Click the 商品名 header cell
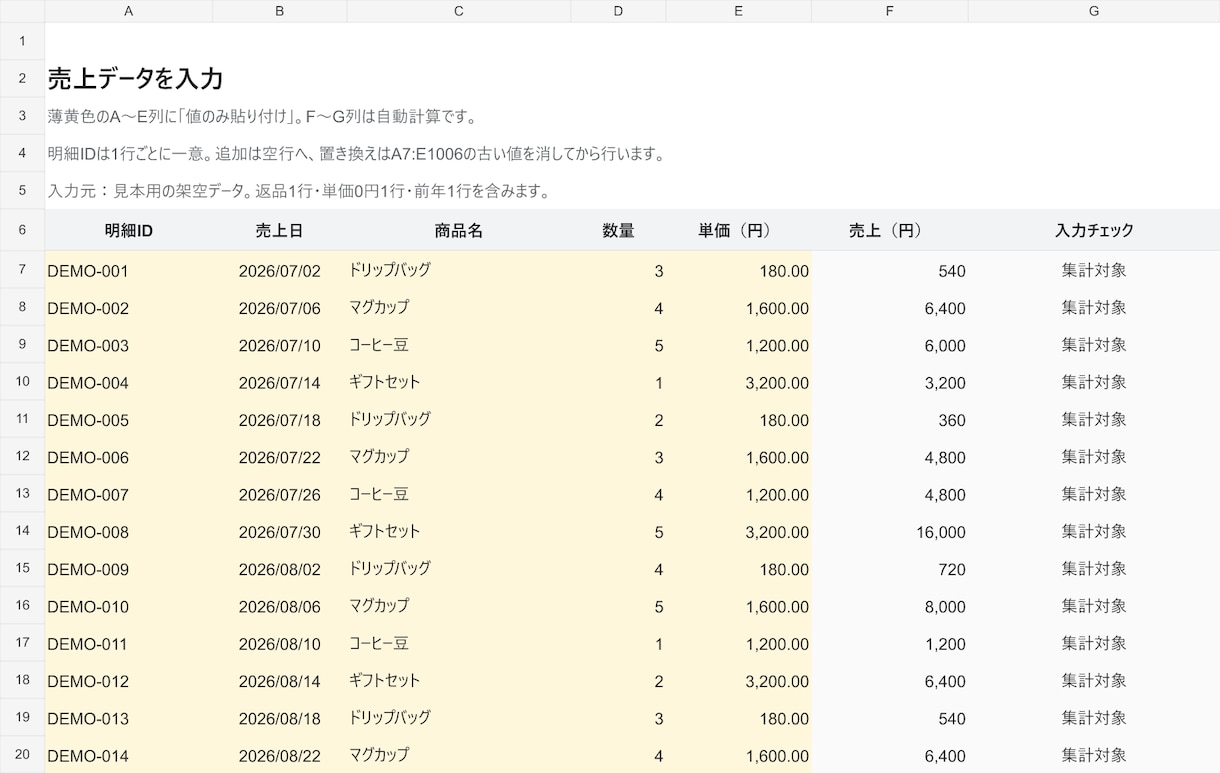Image resolution: width=1220 pixels, height=773 pixels. (459, 231)
